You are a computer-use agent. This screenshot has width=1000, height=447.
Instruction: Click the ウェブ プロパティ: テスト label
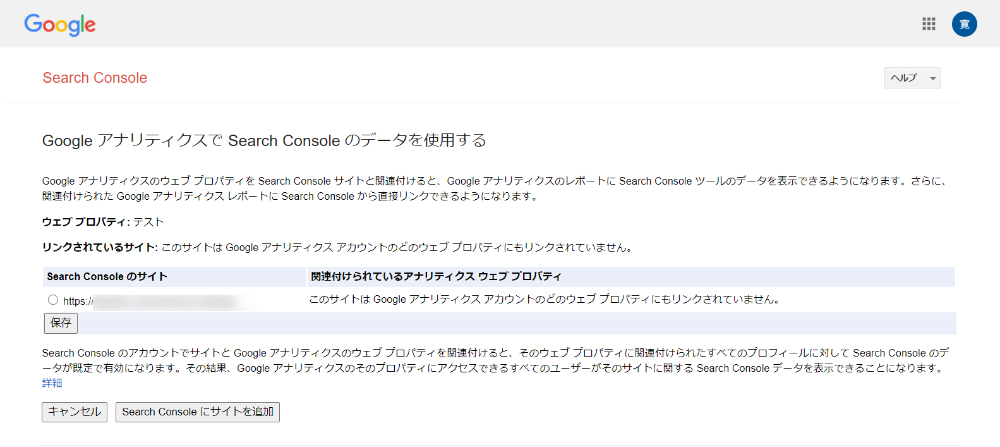103,222
